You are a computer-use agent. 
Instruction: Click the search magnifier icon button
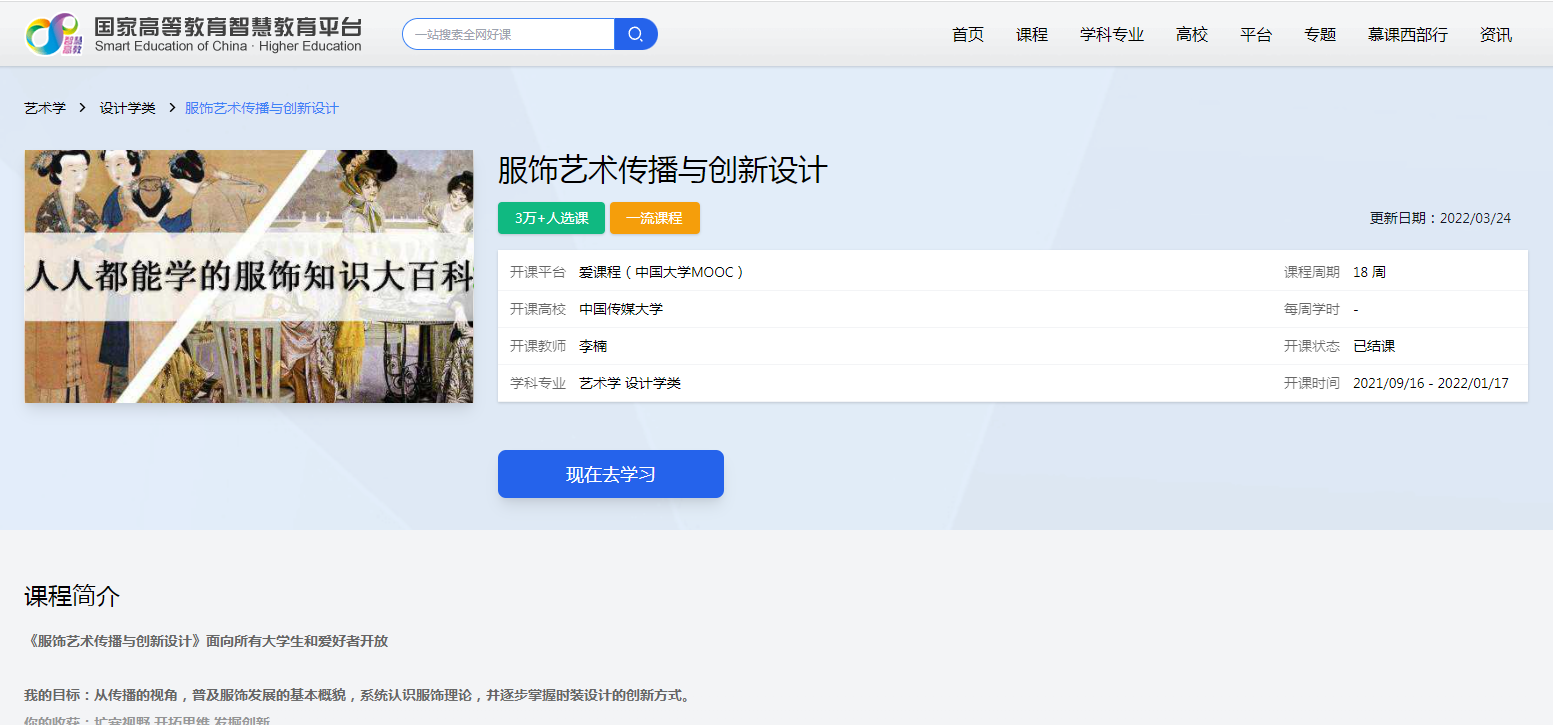click(635, 35)
